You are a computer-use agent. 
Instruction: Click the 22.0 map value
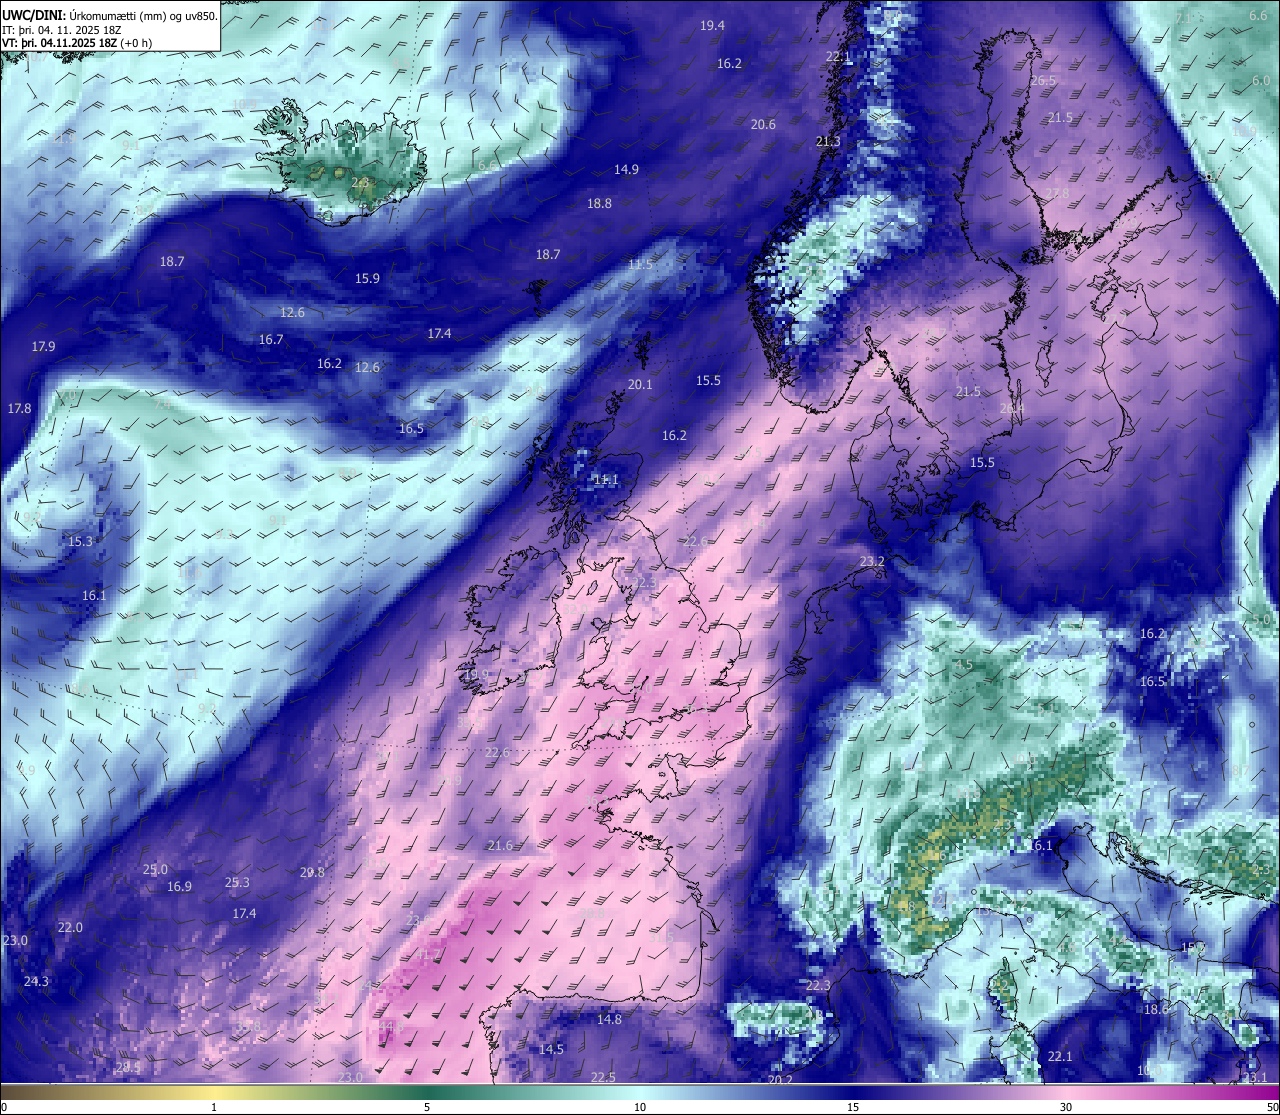pyautogui.click(x=70, y=928)
